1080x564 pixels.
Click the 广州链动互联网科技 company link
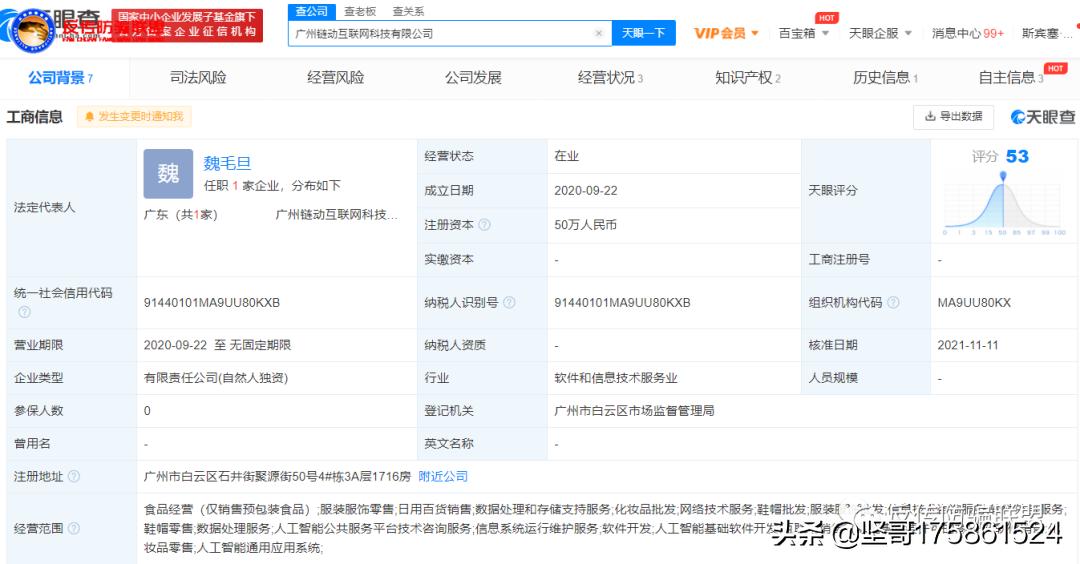click(x=336, y=215)
